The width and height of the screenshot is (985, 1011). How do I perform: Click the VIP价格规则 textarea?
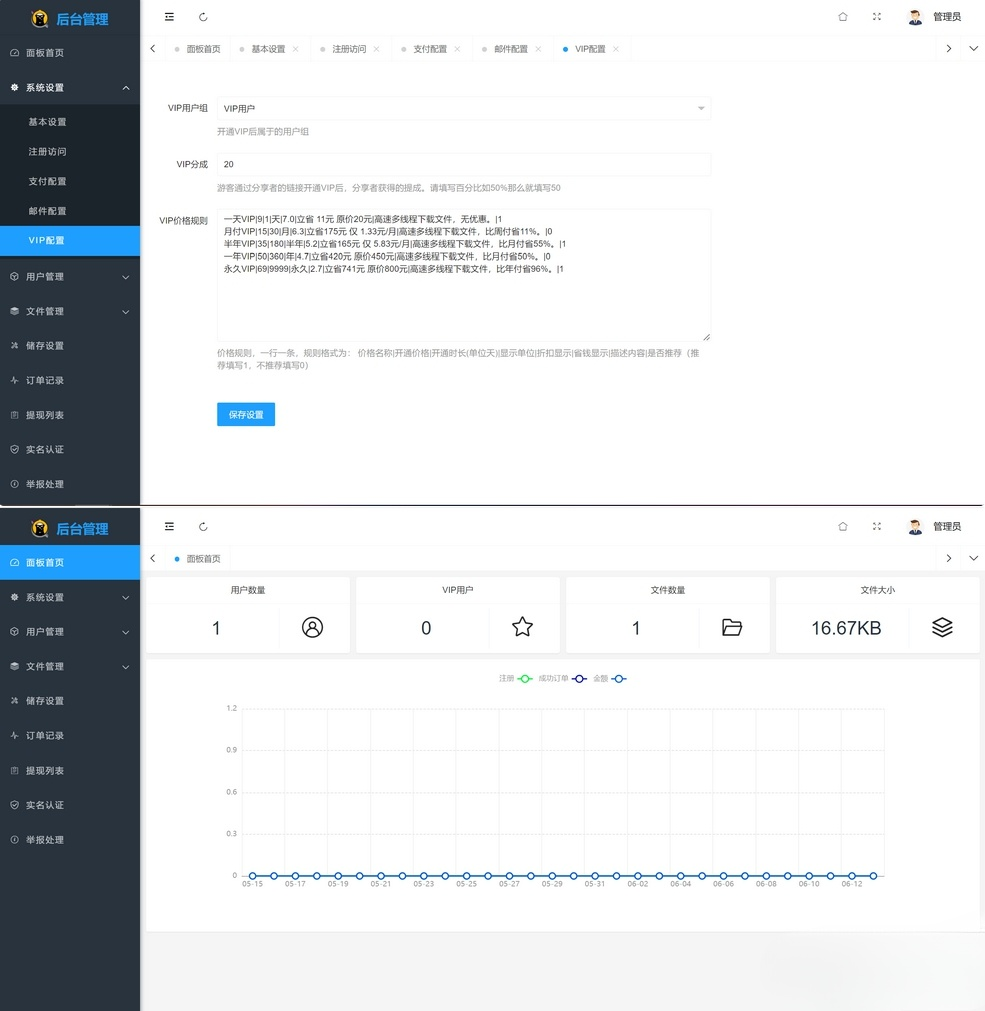pyautogui.click(x=463, y=275)
